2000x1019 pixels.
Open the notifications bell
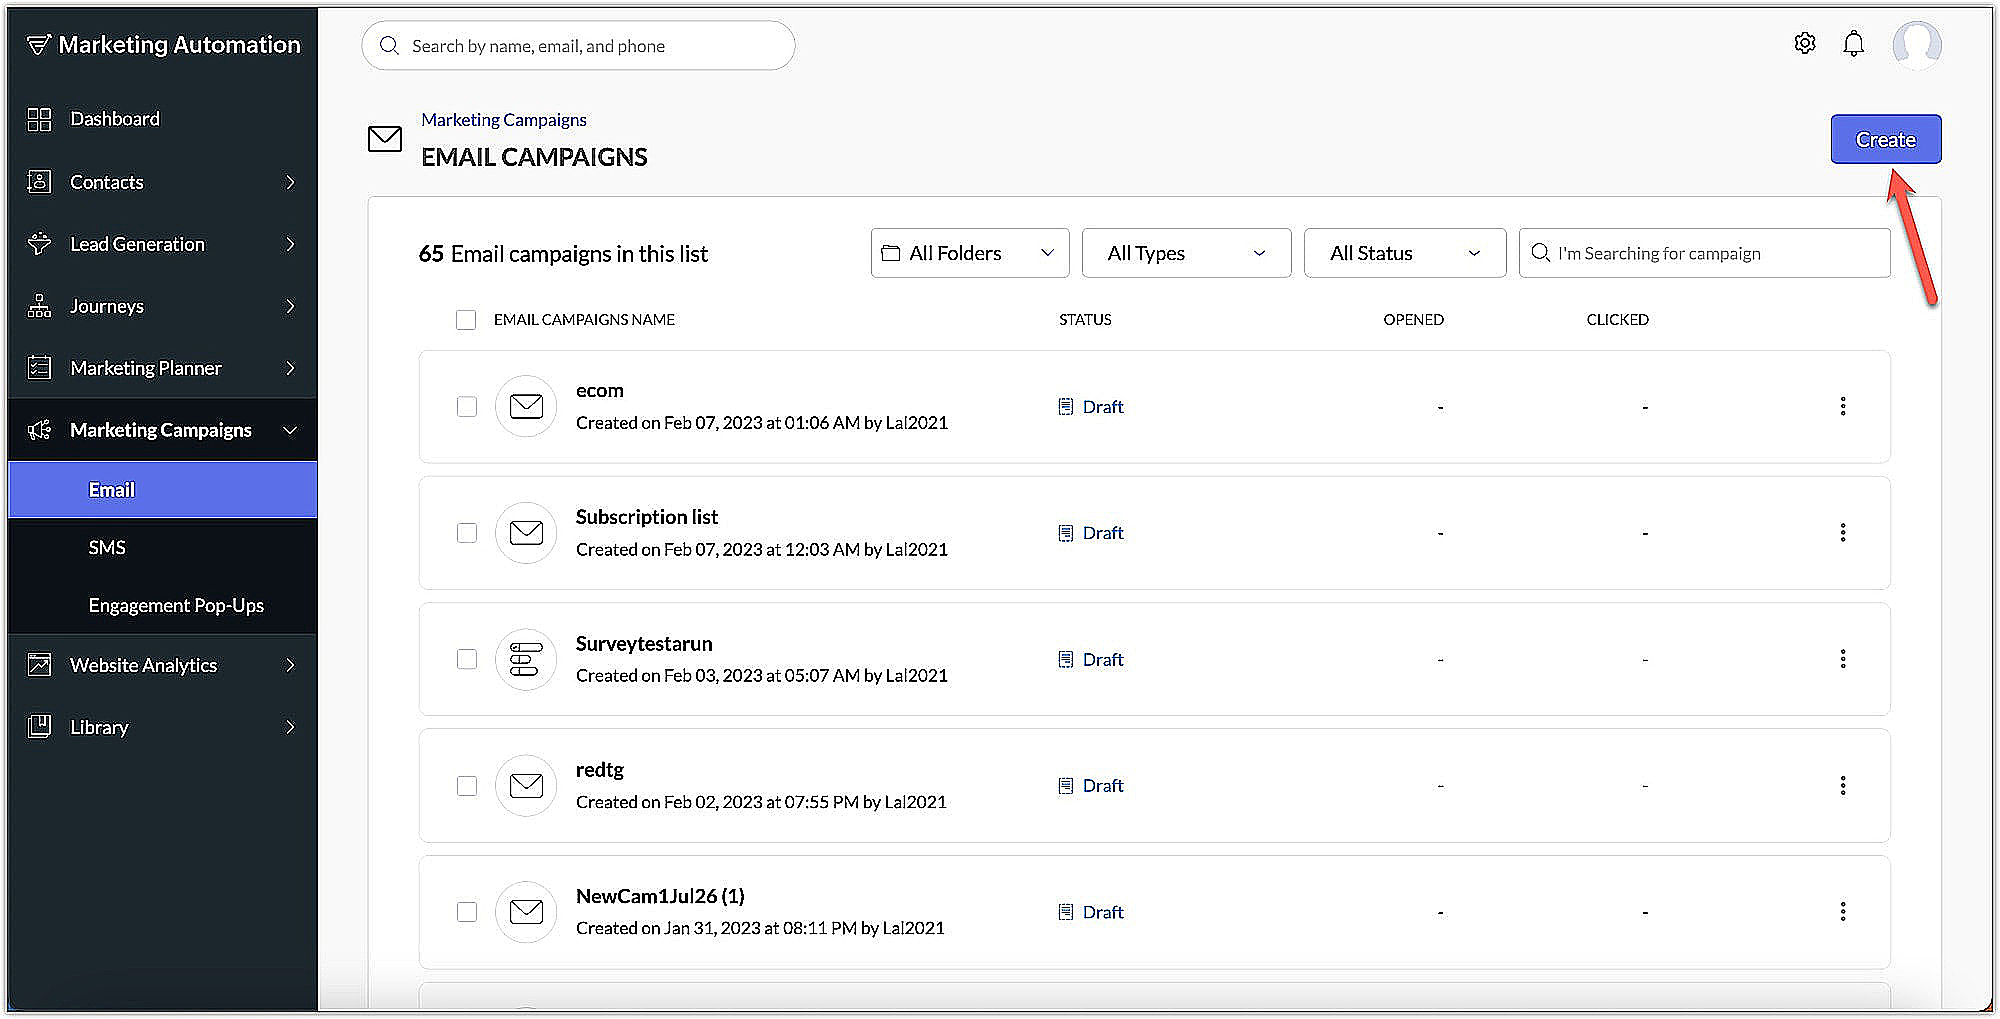pos(1853,44)
